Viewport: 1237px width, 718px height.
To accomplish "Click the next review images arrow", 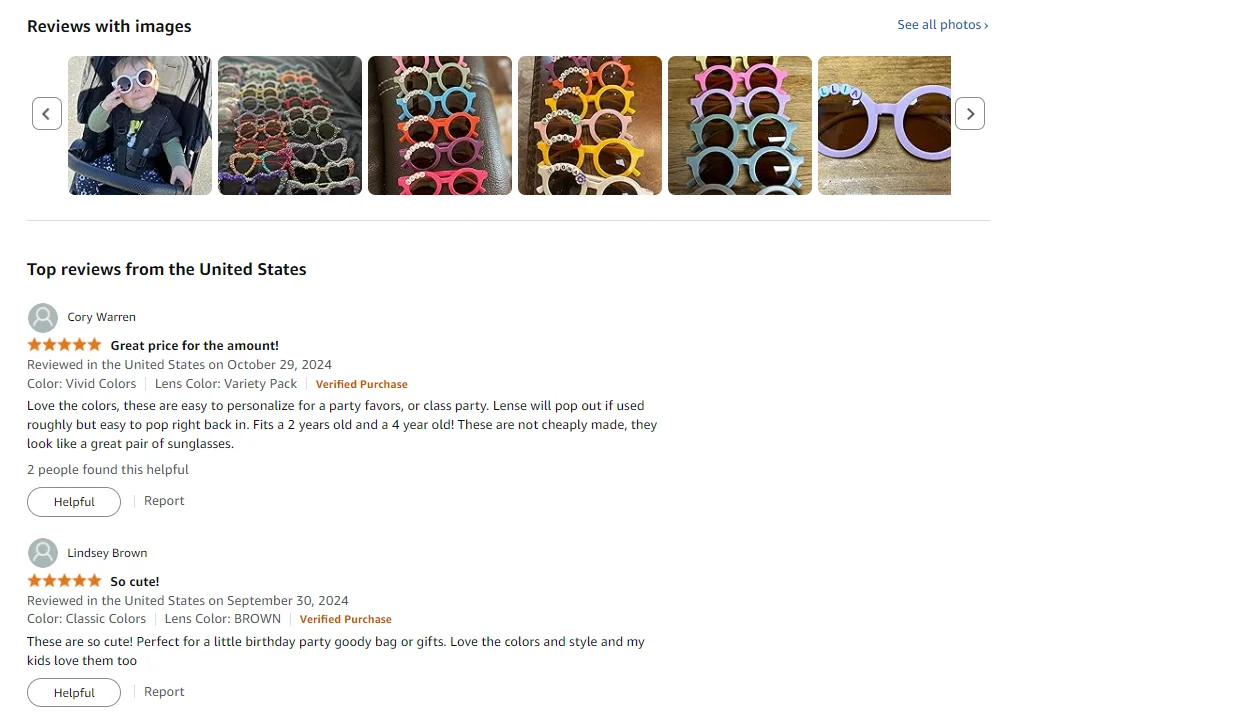I will click(970, 114).
